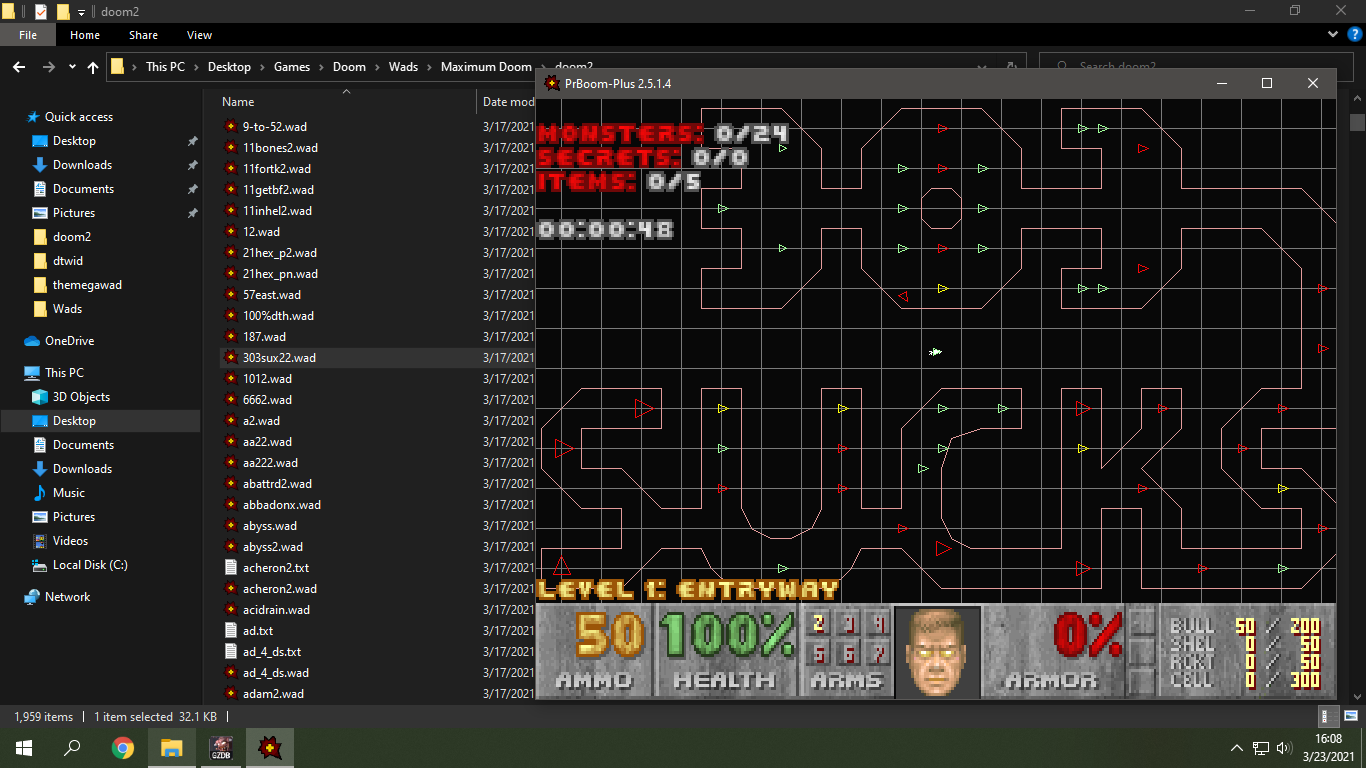
Task: Select file abbadonx.wad
Action: click(x=281, y=505)
